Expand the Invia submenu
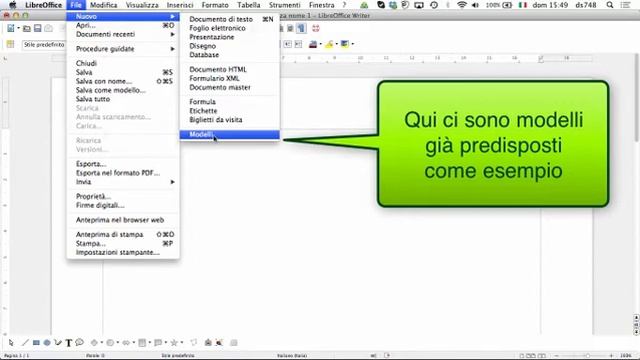The width and height of the screenshot is (640, 360). tap(123, 182)
